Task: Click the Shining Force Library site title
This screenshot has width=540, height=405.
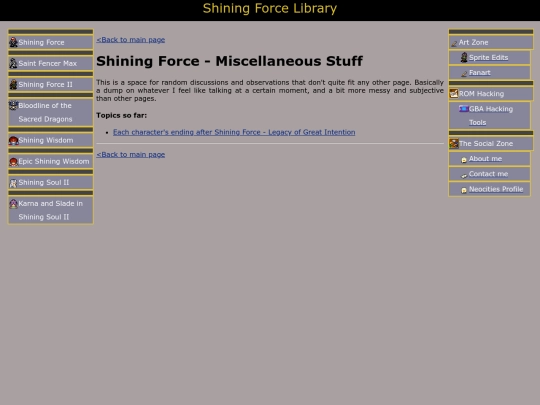Action: pyautogui.click(x=270, y=8)
